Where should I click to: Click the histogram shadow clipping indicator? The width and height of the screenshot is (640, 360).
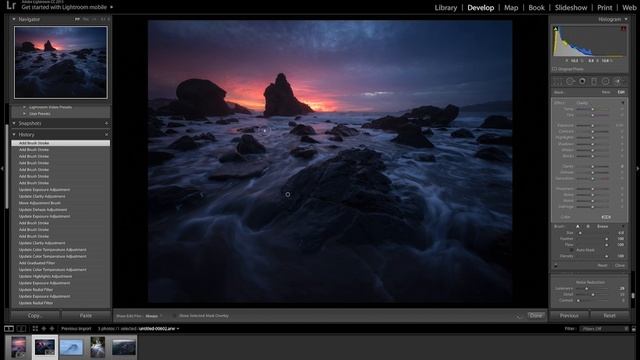pyautogui.click(x=556, y=29)
